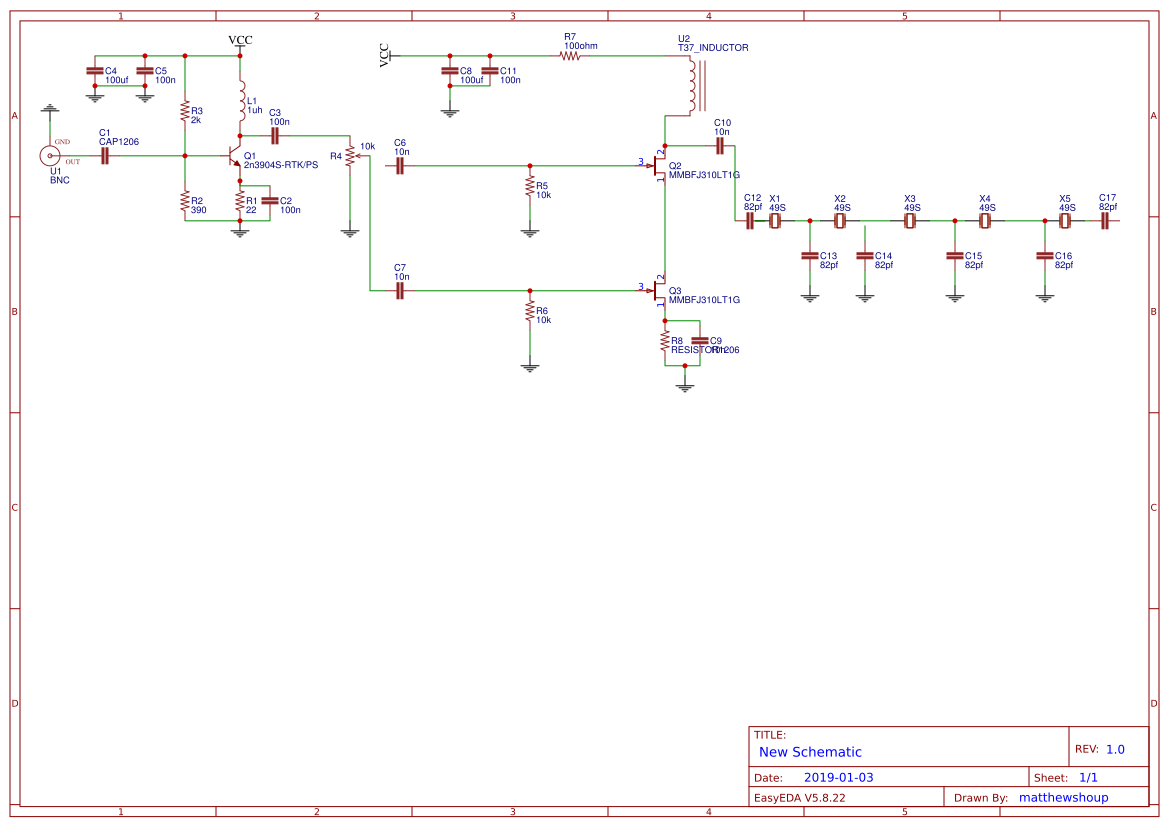Select the U2 T37 inductor coil symbol
The height and width of the screenshot is (827, 1169).
click(x=695, y=85)
